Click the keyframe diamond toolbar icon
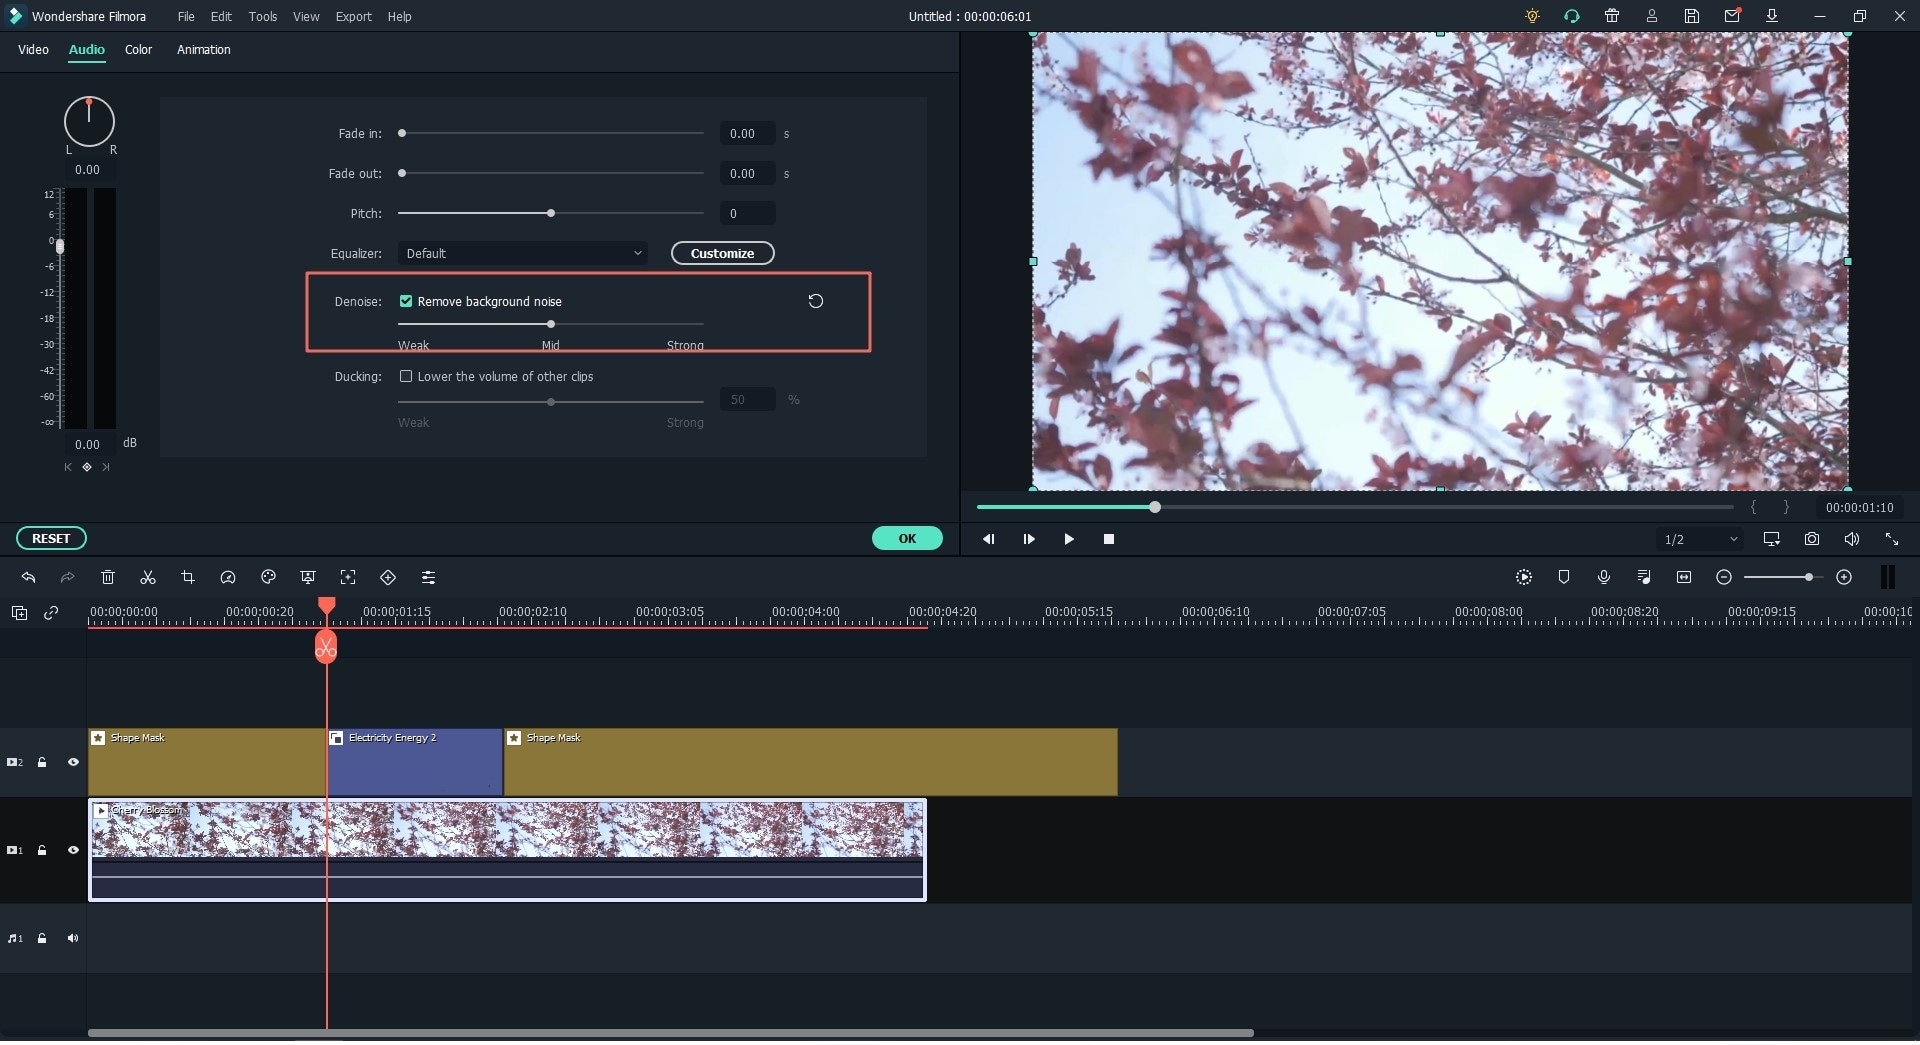 point(388,579)
